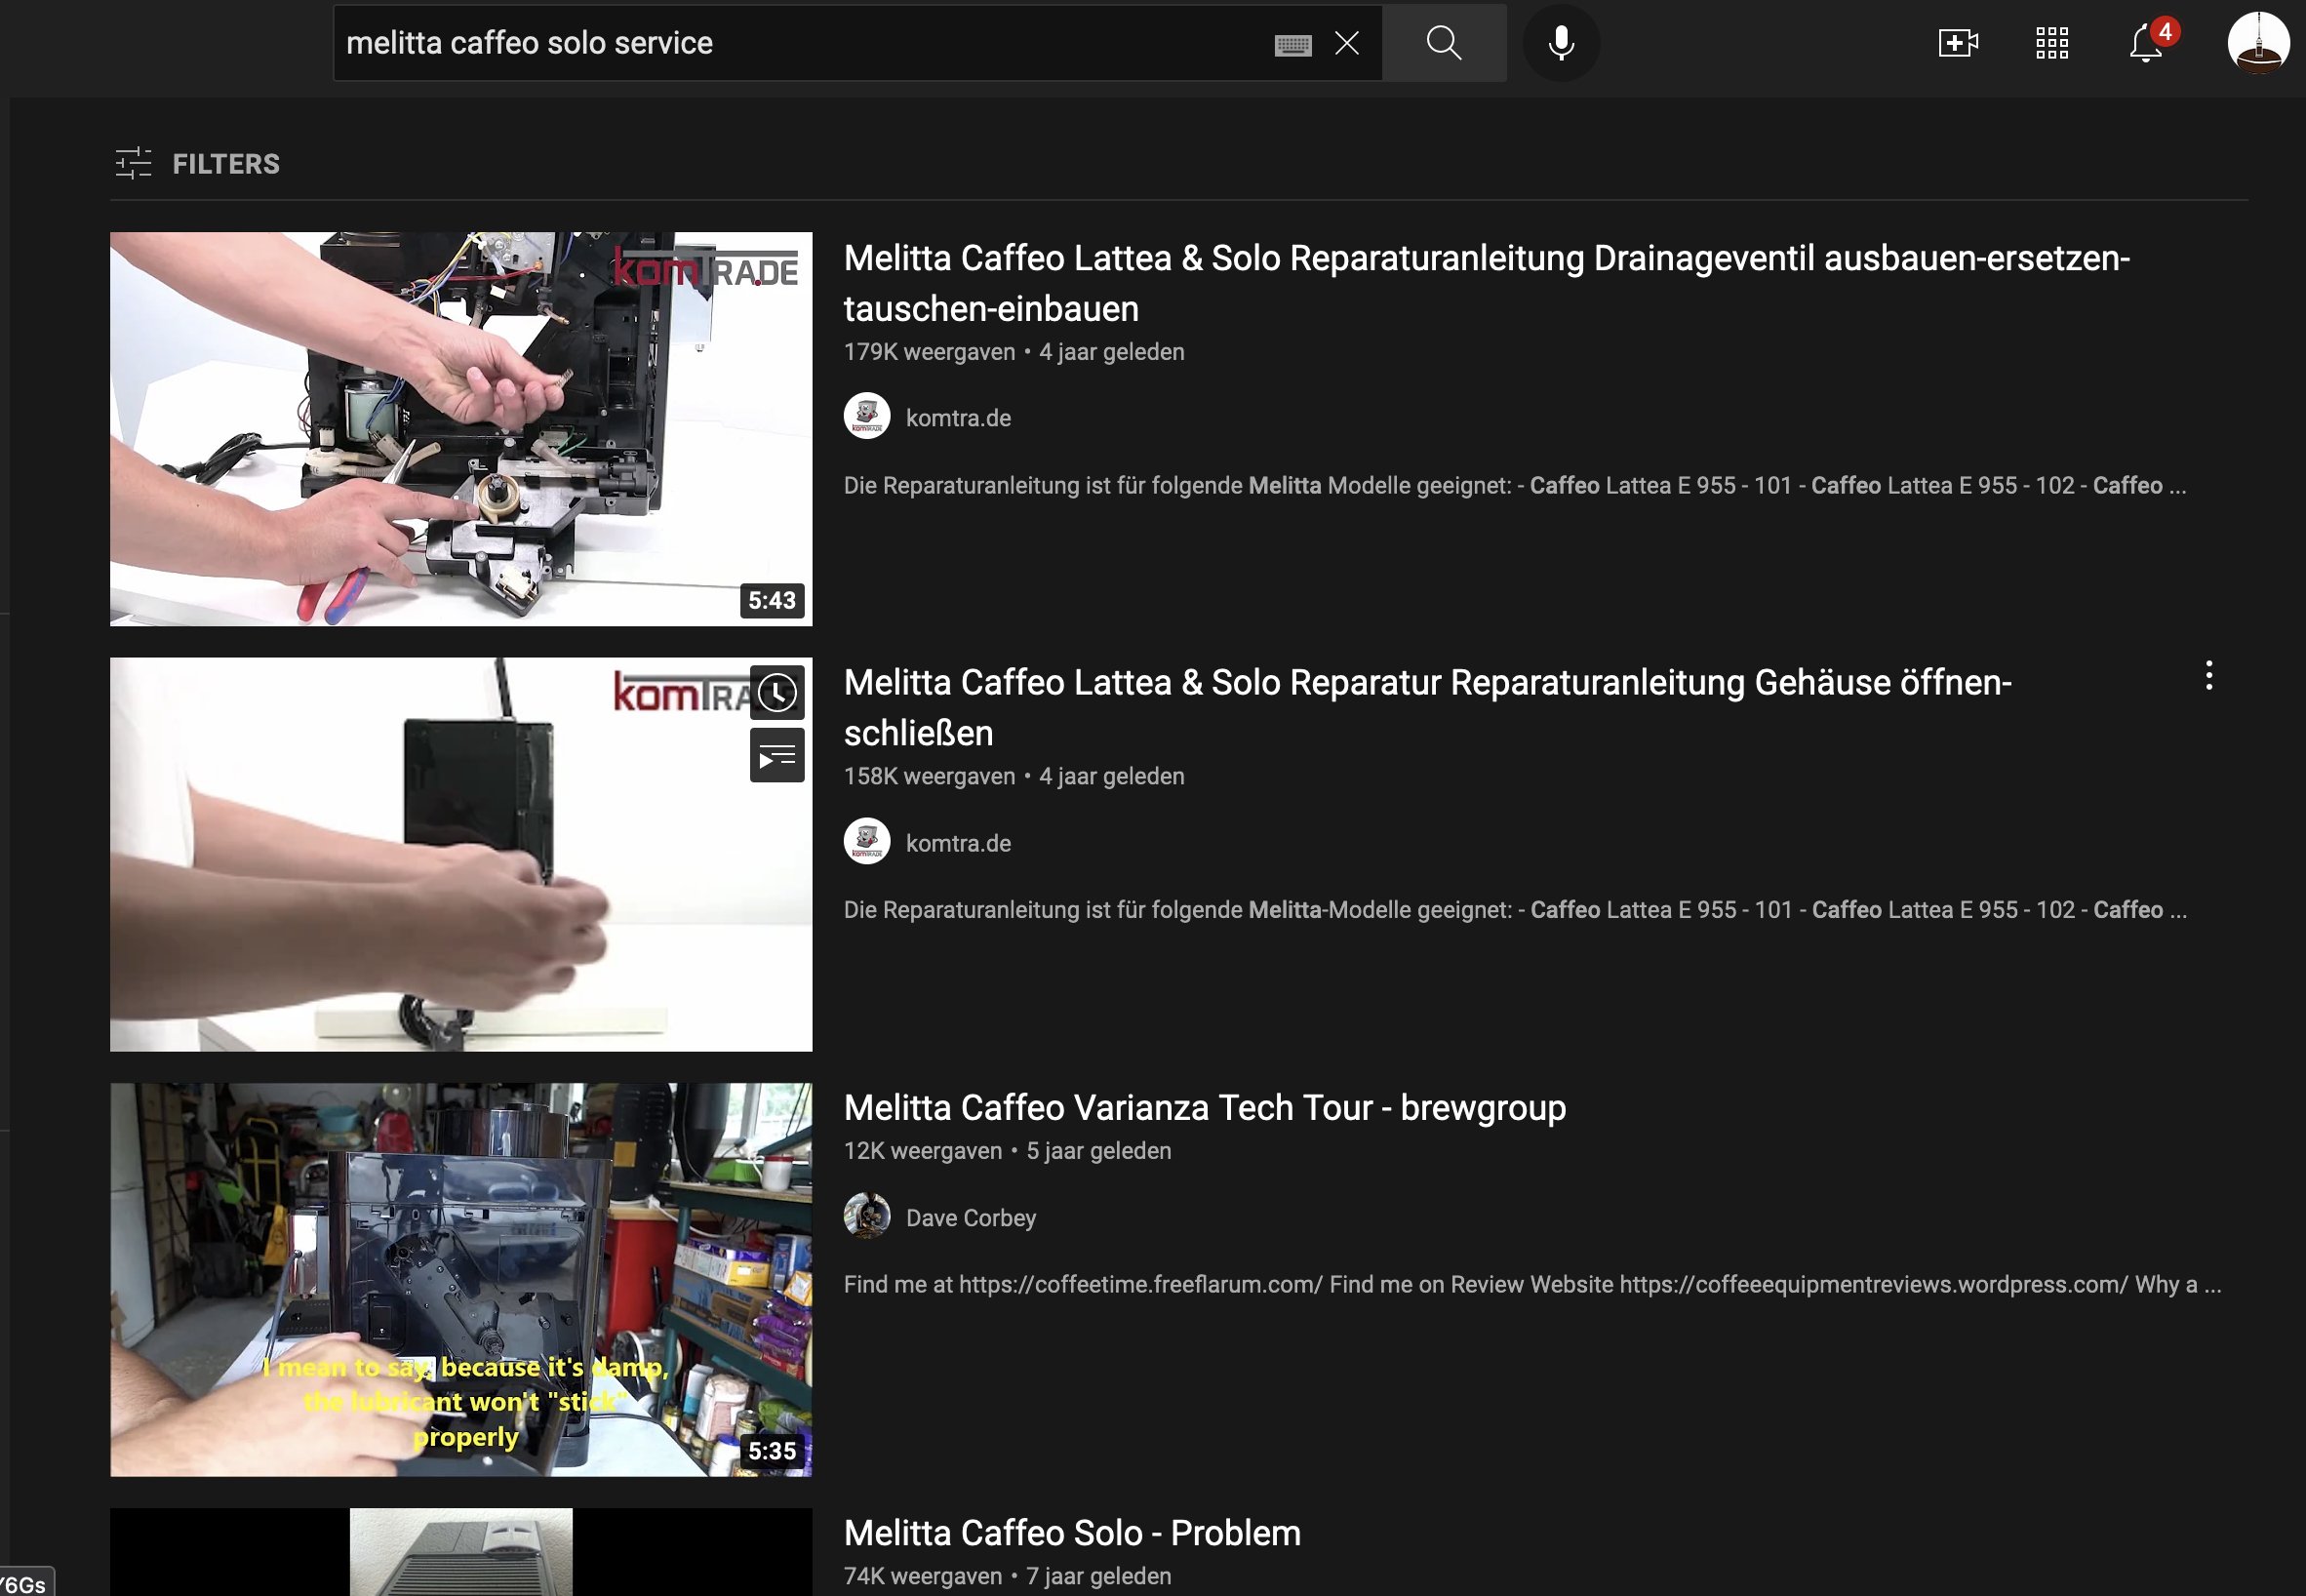Activate voice search microphone
Image resolution: width=2306 pixels, height=1596 pixels.
(1560, 43)
